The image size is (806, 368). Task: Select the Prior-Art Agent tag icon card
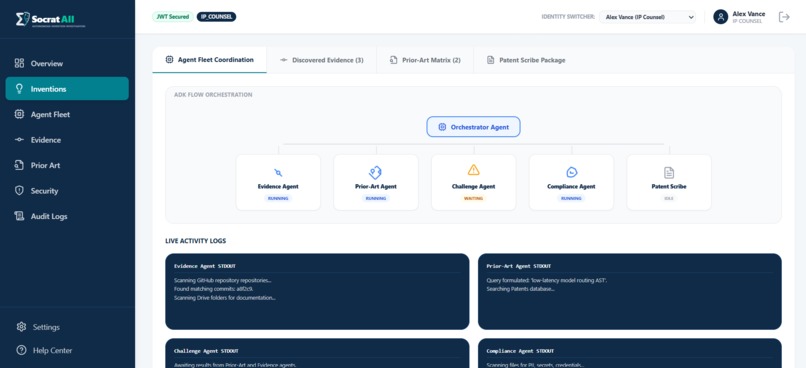pos(376,182)
